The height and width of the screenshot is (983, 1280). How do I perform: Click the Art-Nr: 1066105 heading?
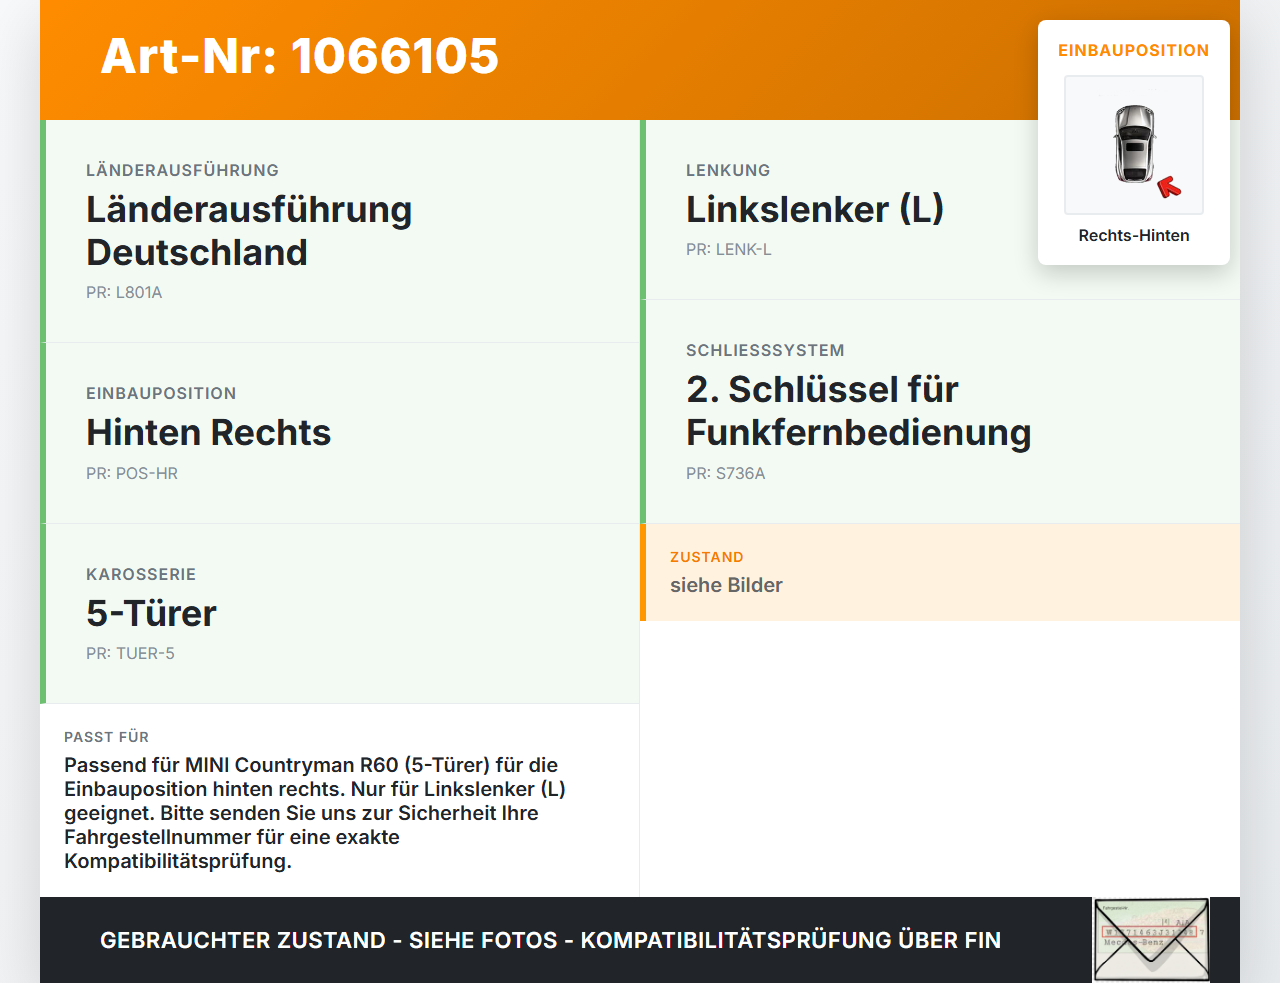(x=300, y=56)
